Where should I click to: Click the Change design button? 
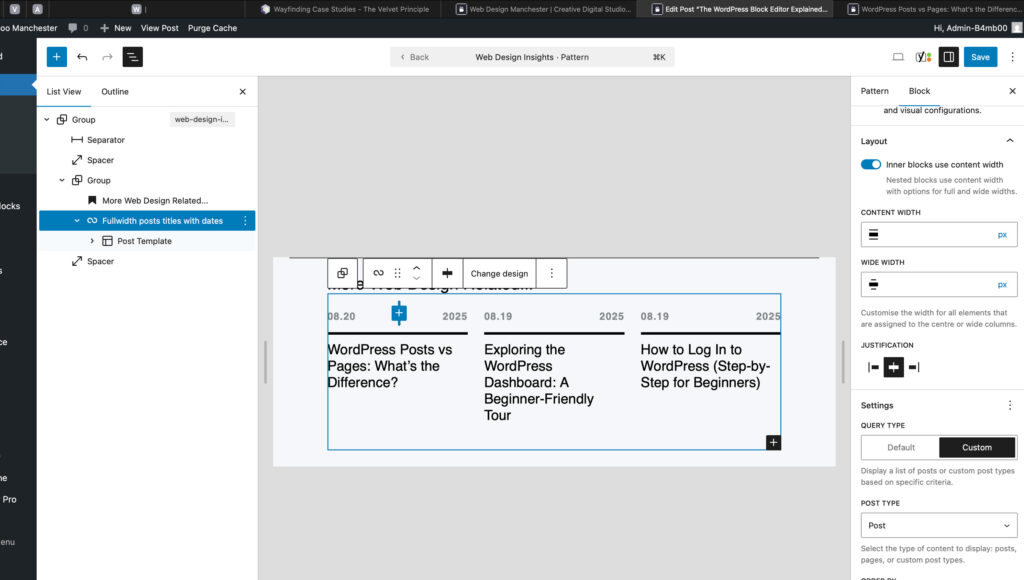pyautogui.click(x=500, y=273)
